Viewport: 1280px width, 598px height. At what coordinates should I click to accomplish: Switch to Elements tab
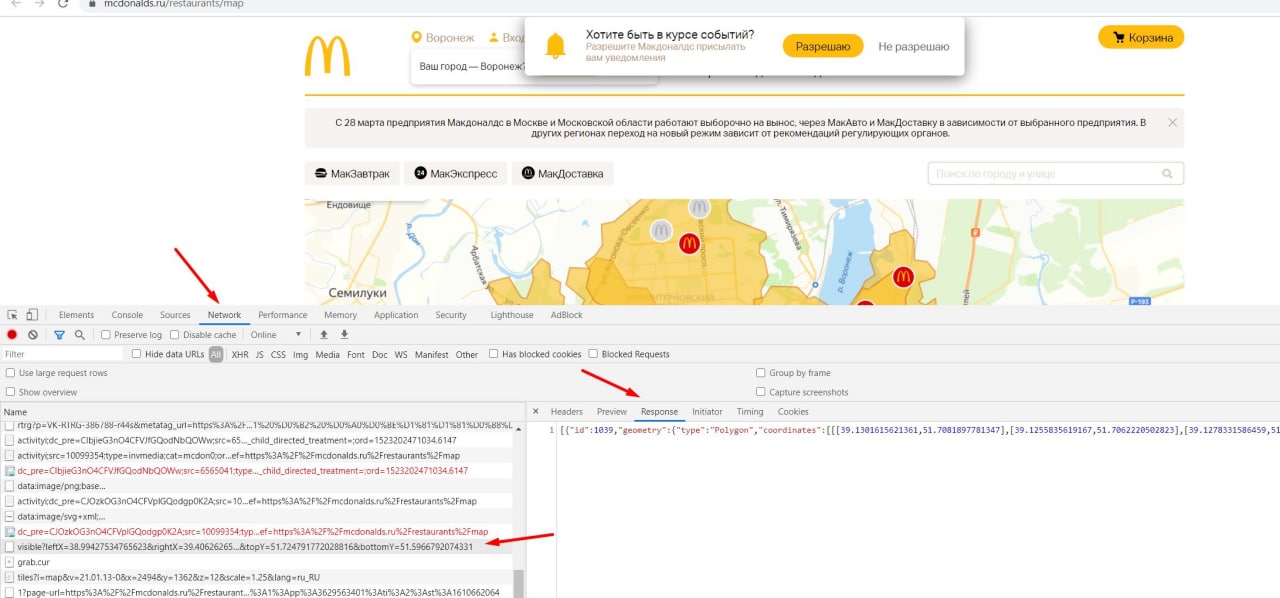(77, 315)
